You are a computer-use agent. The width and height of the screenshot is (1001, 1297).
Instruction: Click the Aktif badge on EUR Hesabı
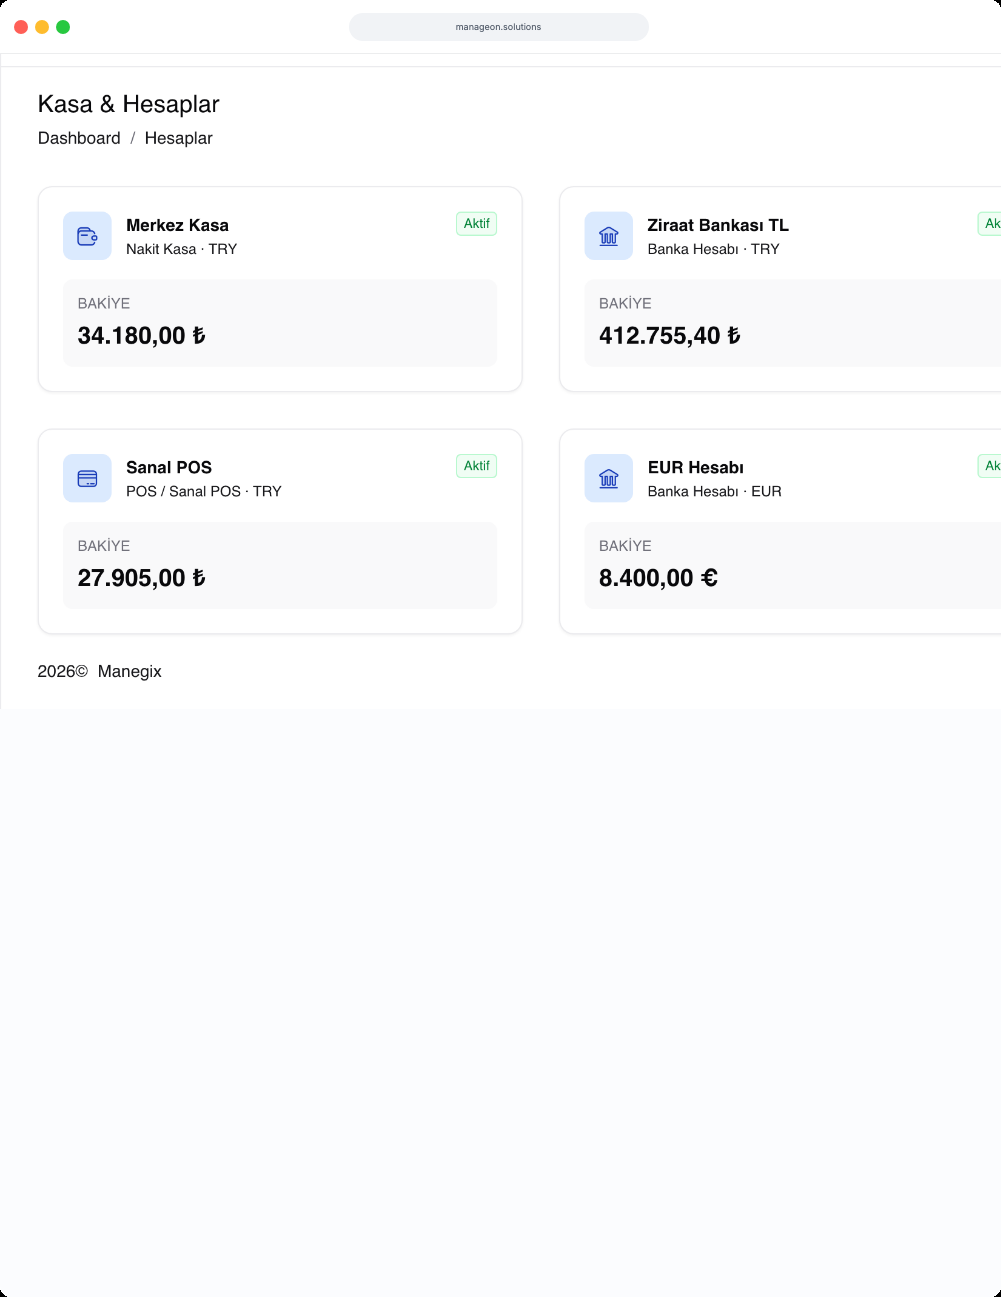tap(989, 466)
